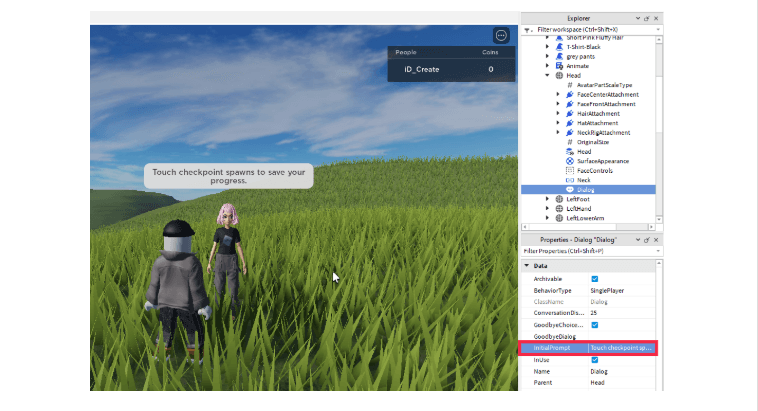This screenshot has height=411, width=758.
Task: Toggle the Archivable checkbox
Action: pos(595,278)
